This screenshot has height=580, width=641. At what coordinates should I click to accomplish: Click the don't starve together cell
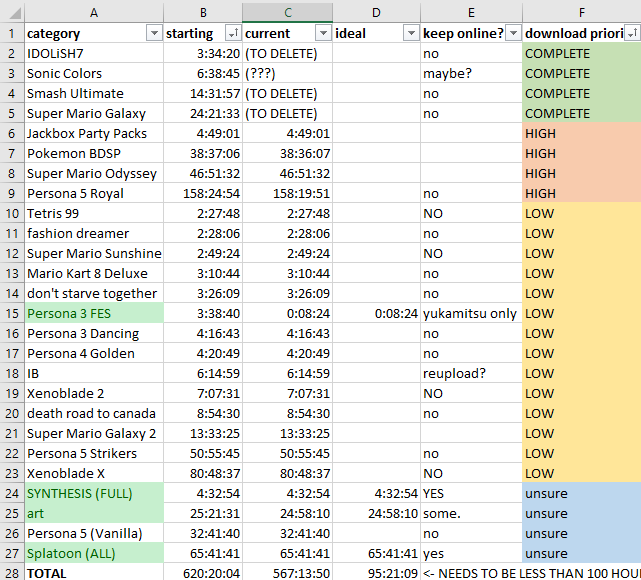(x=94, y=293)
